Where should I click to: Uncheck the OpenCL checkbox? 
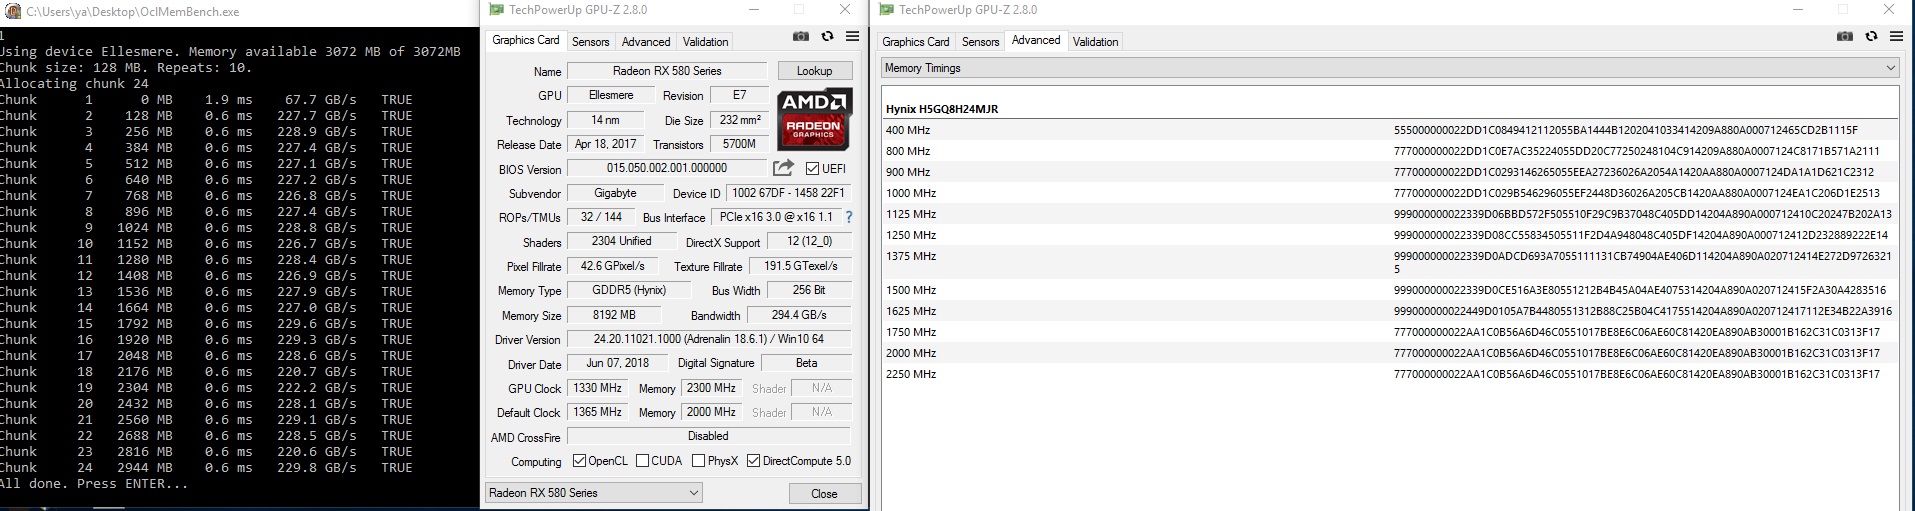pos(579,461)
